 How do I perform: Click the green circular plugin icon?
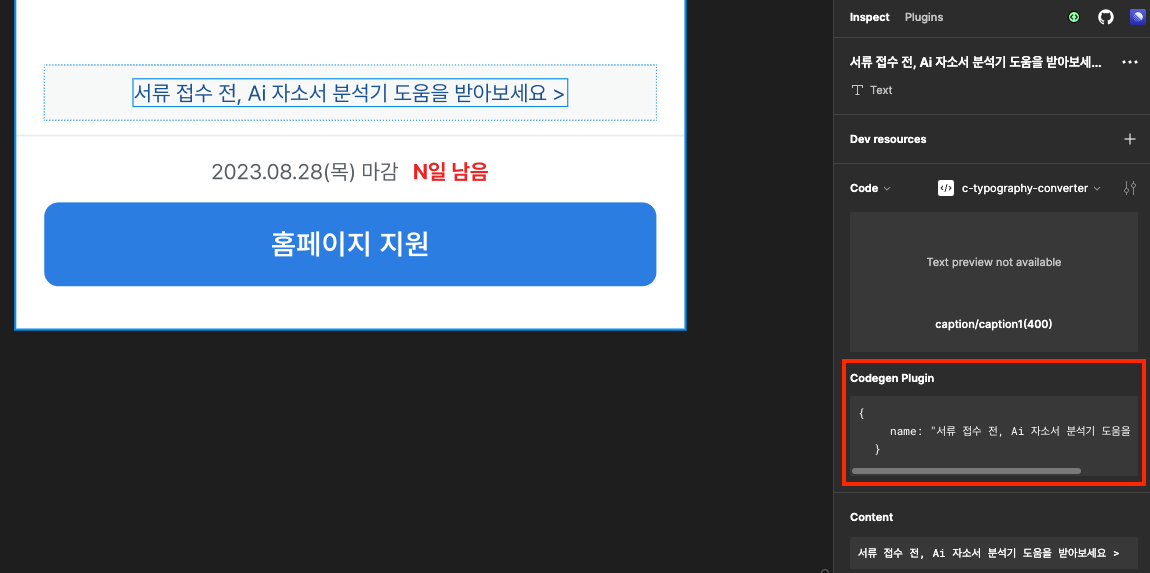[1074, 17]
